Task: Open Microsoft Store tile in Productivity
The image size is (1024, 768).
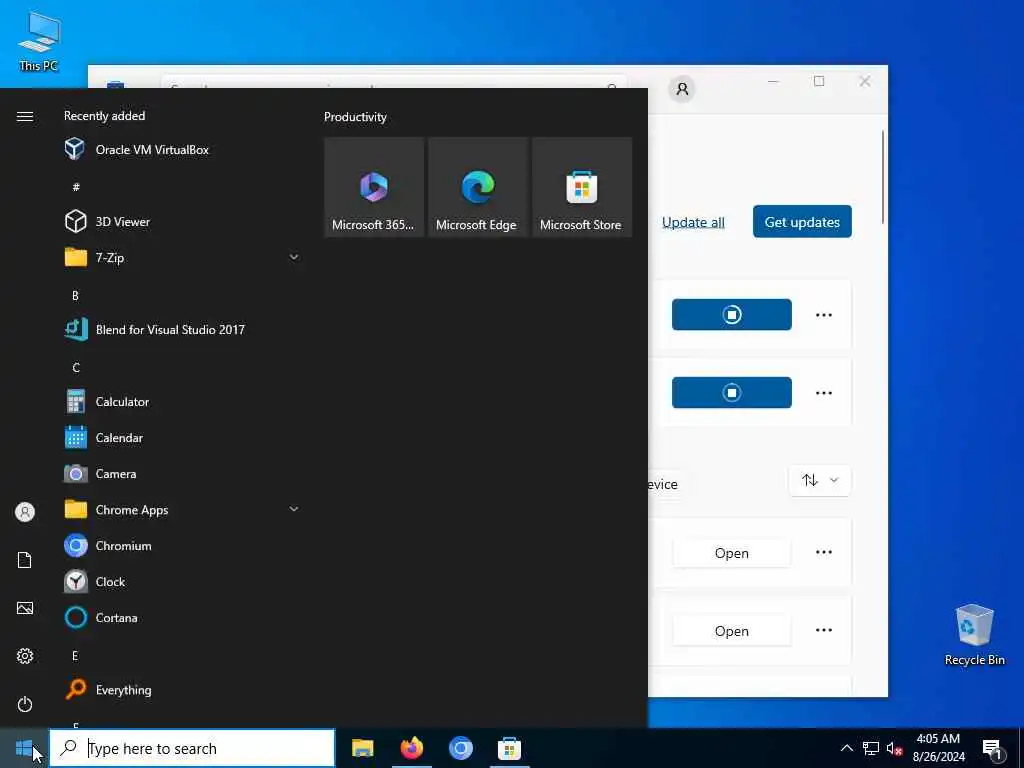Action: (x=582, y=187)
